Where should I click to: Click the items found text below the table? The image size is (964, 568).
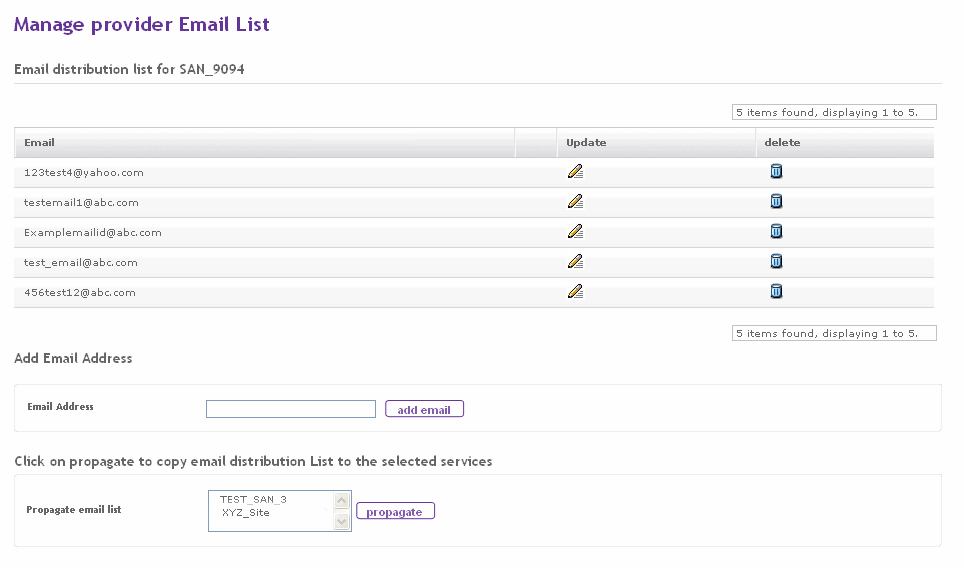[x=827, y=334]
